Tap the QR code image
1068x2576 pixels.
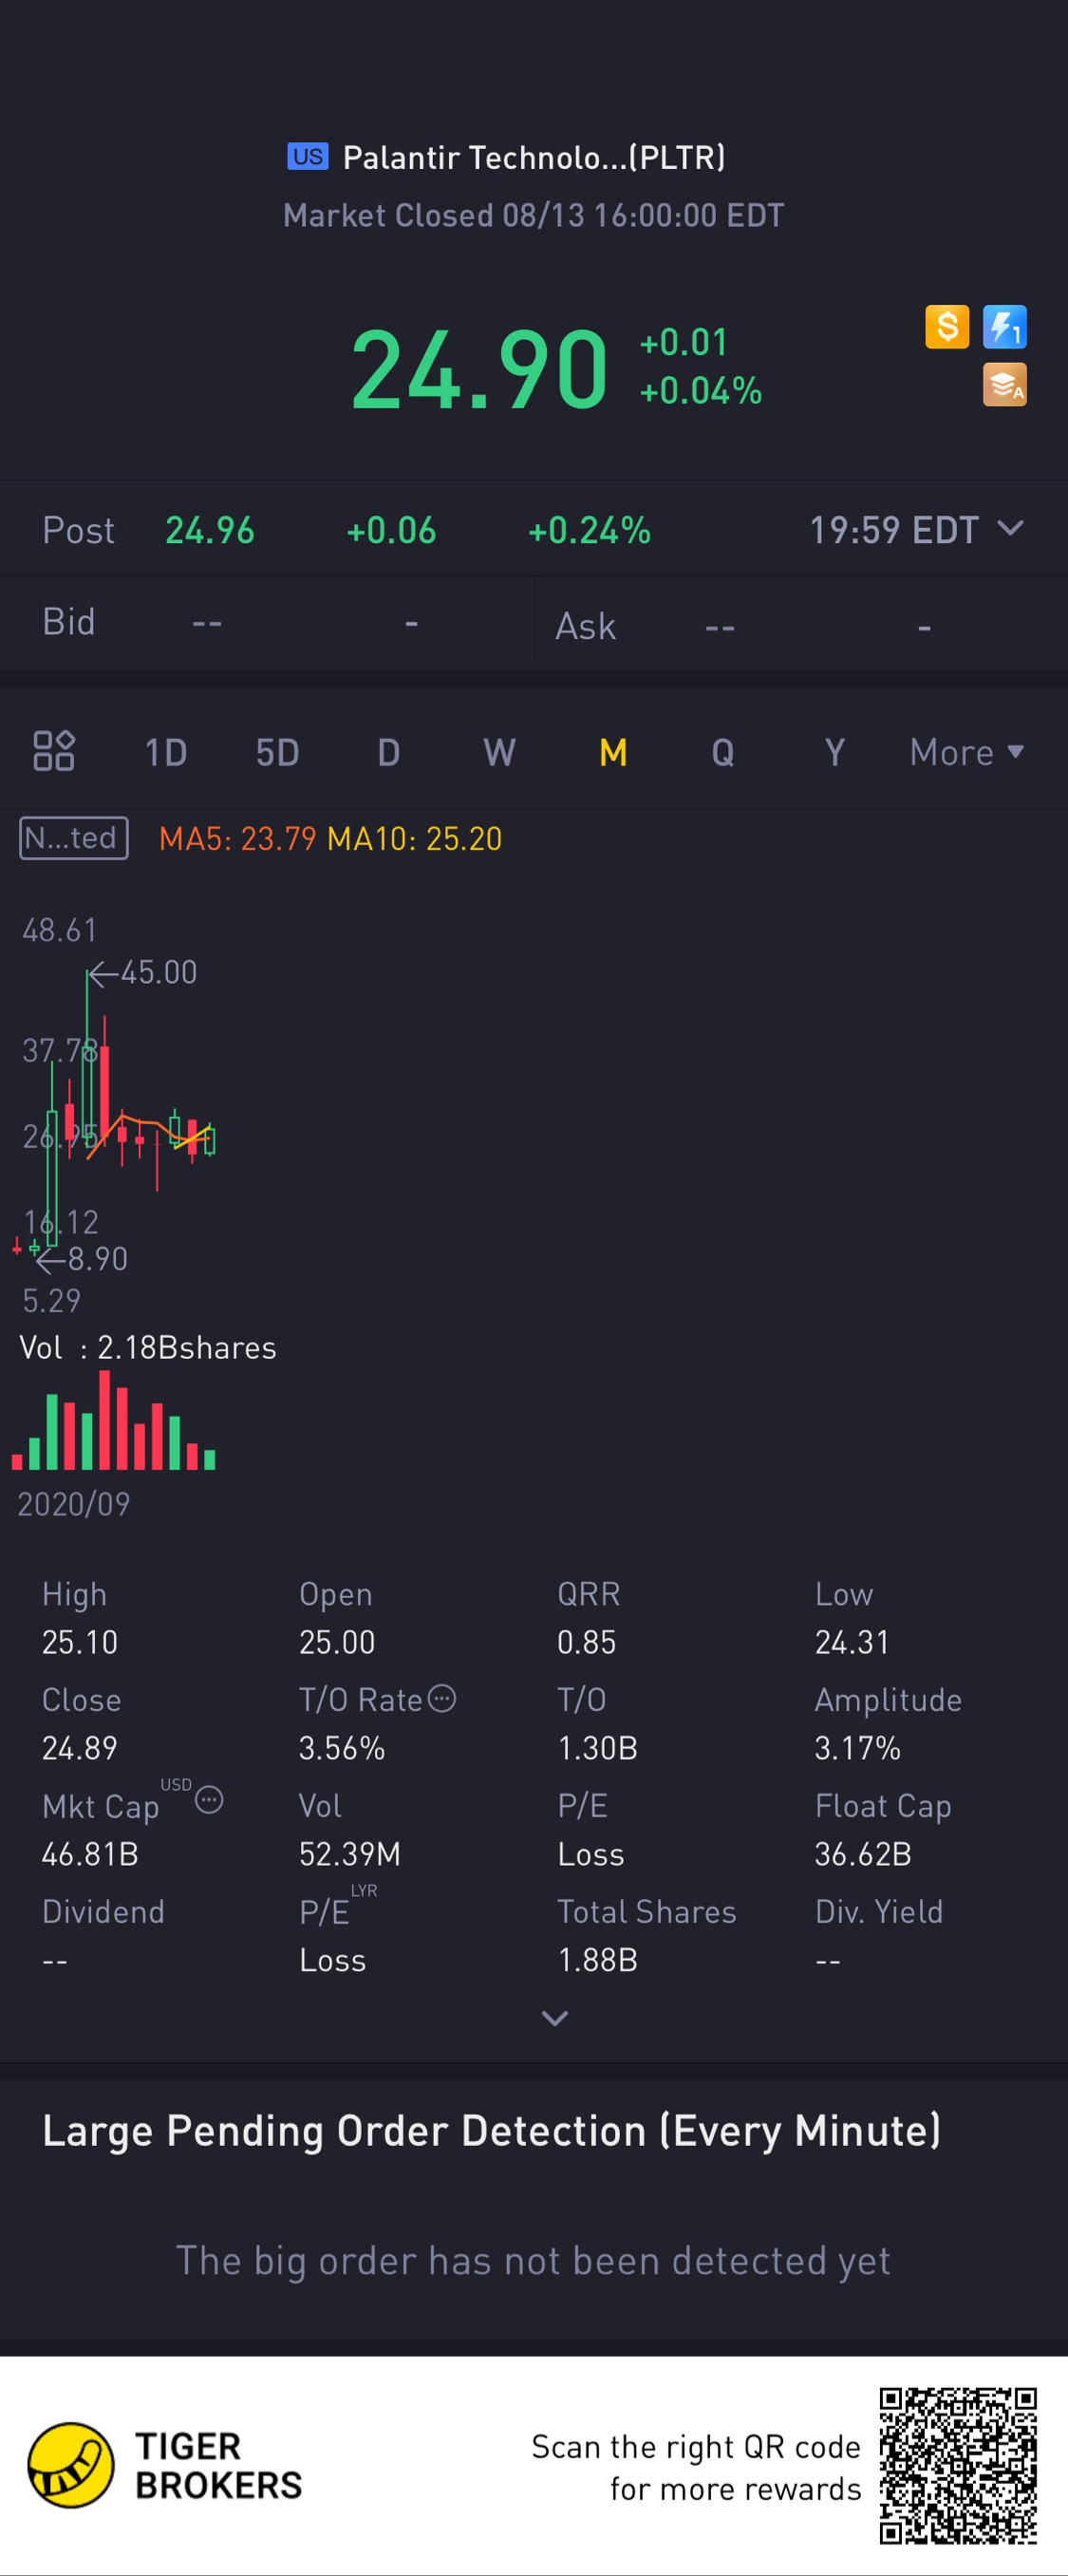958,2466
